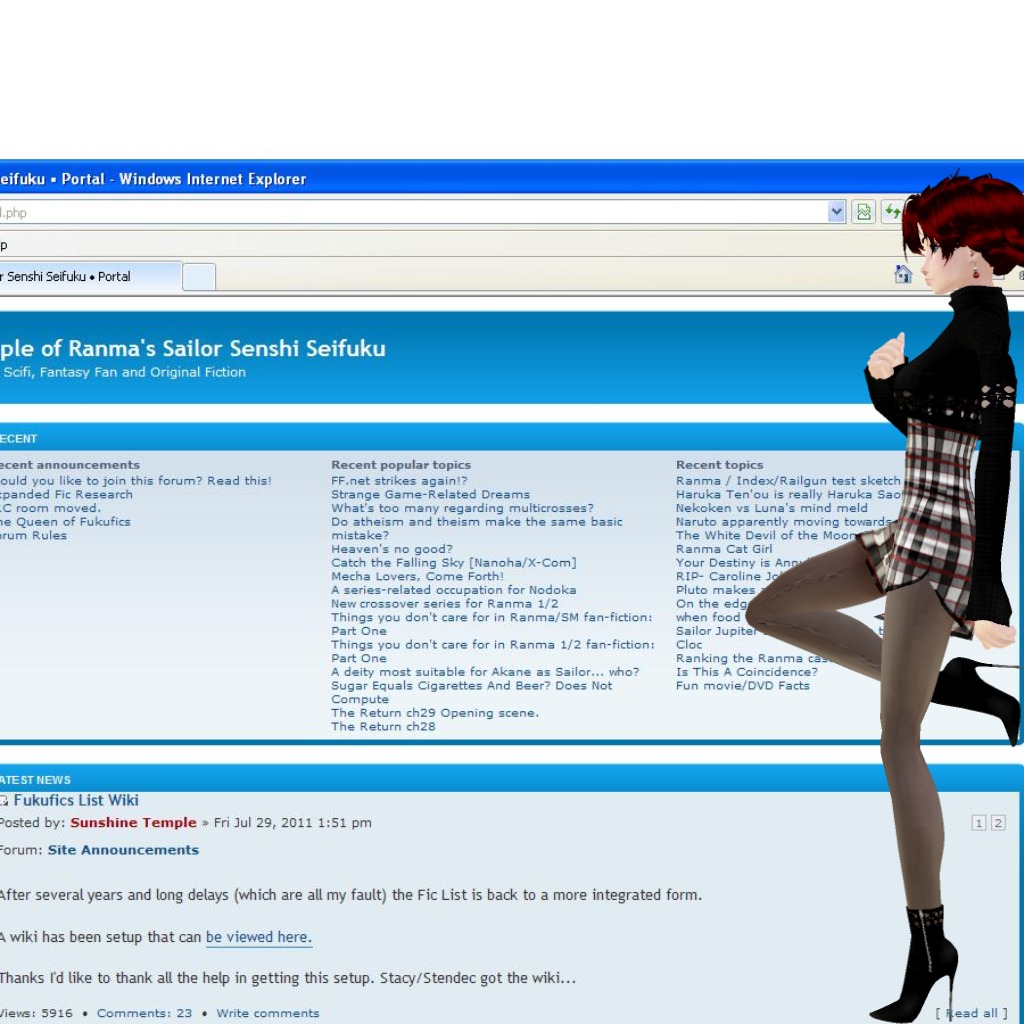Click the Compatibility View broken-page icon
This screenshot has height=1024, width=1024.
coord(863,212)
